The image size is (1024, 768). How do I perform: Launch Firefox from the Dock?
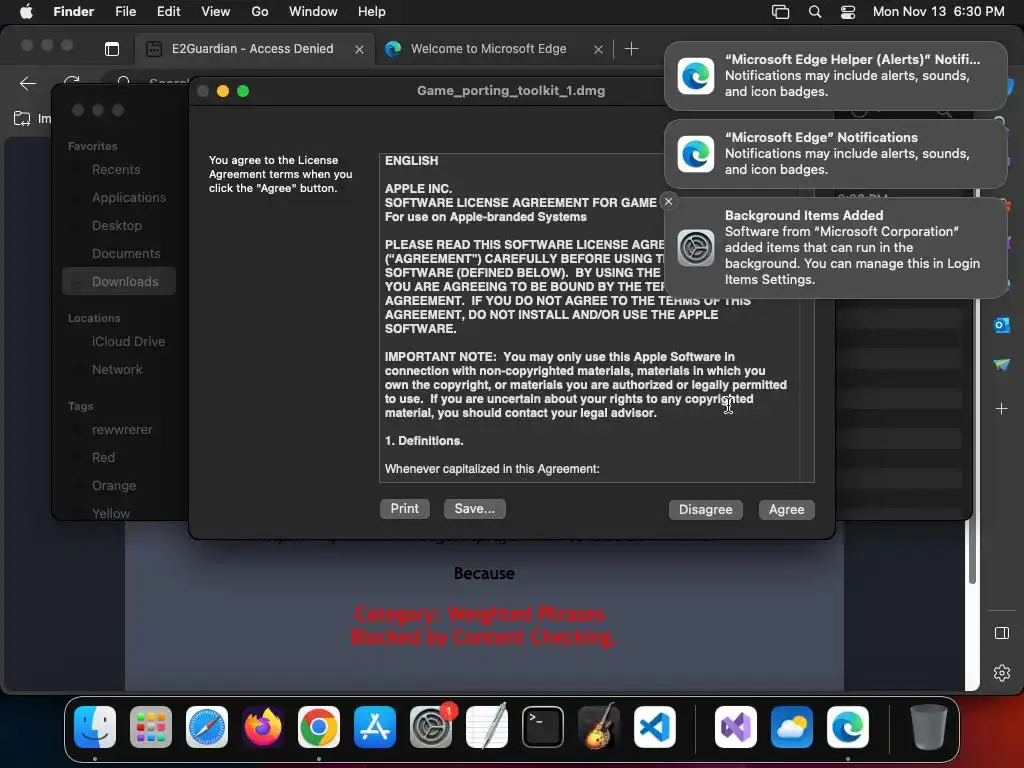click(263, 727)
